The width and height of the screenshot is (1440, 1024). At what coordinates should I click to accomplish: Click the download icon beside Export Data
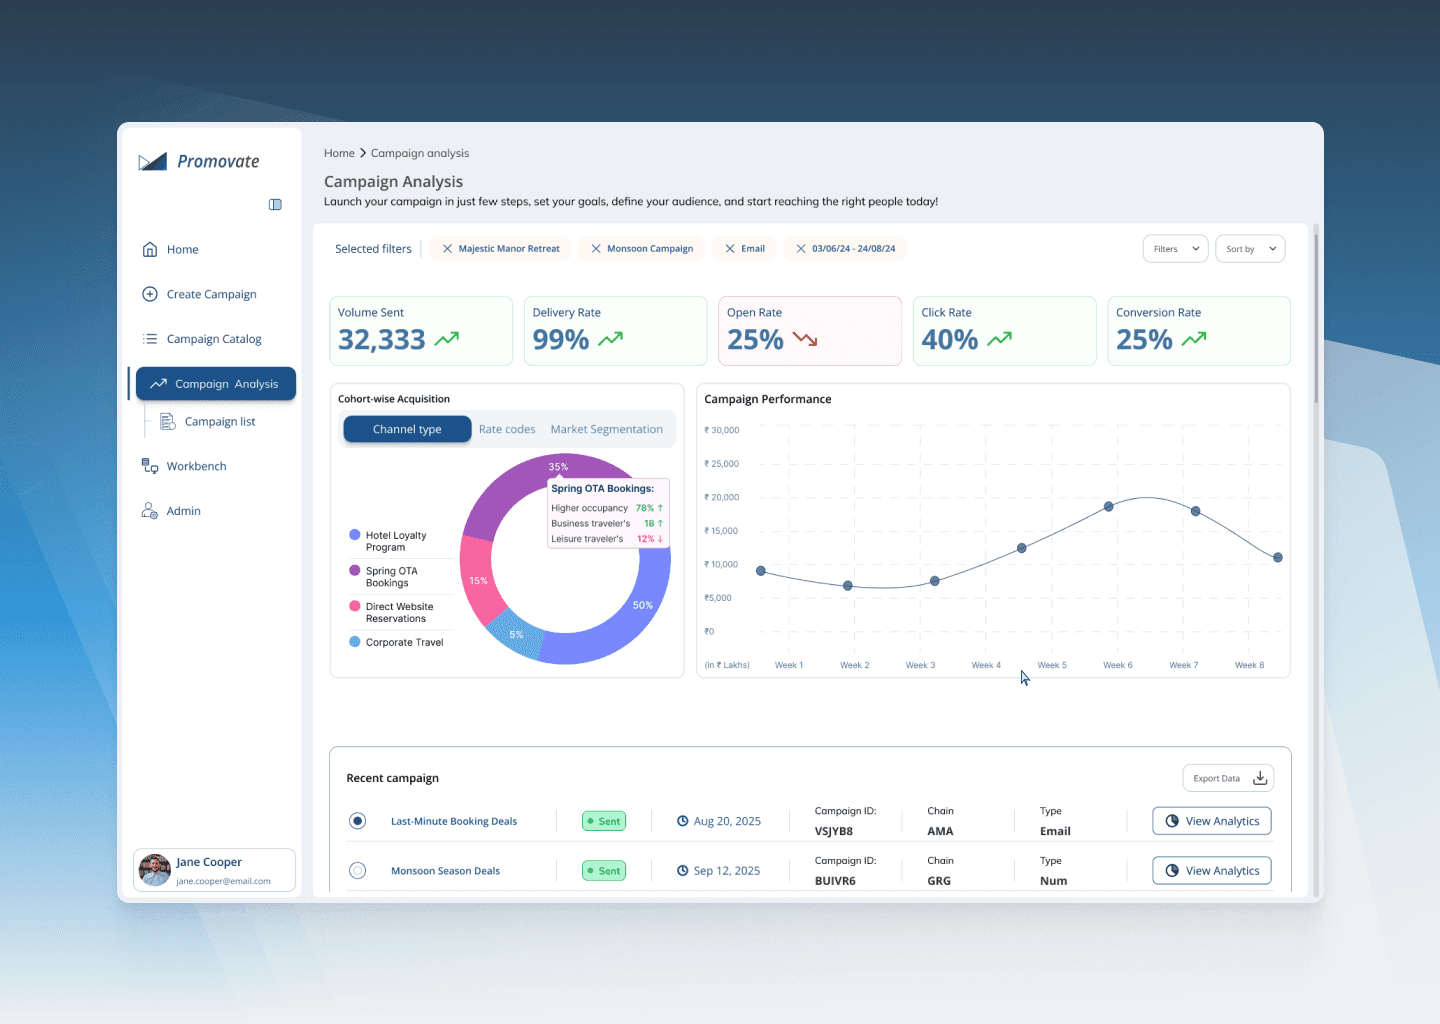click(1260, 778)
